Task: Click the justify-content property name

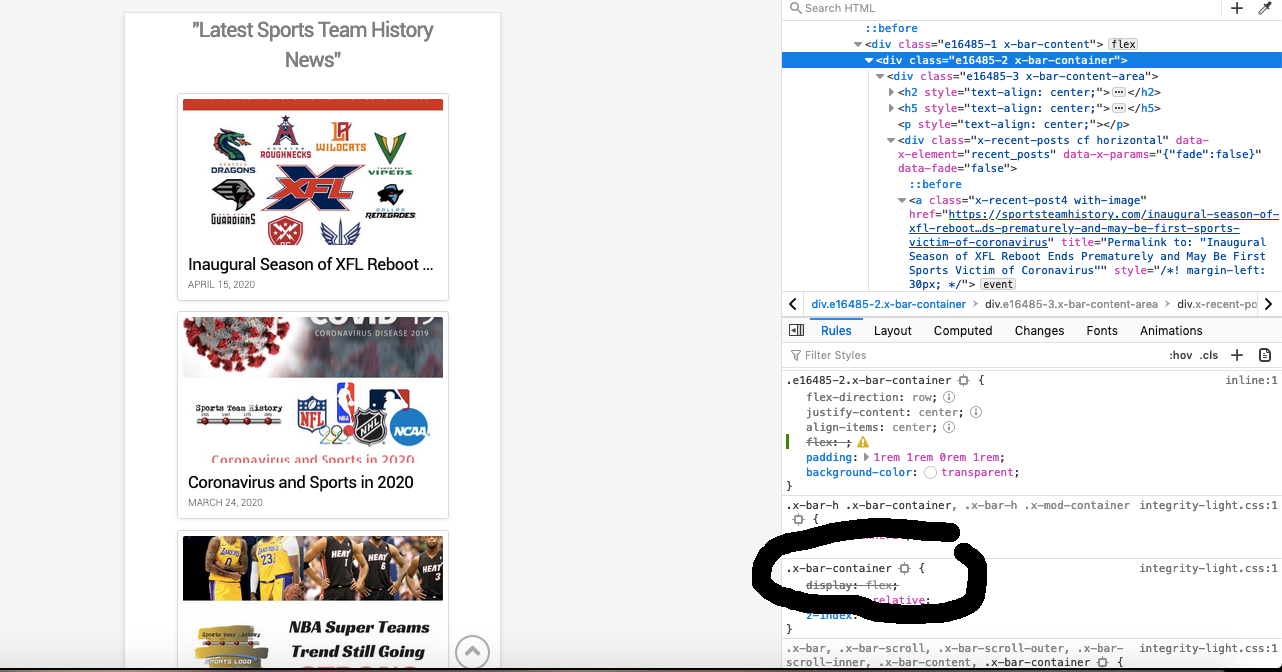Action: coord(856,412)
